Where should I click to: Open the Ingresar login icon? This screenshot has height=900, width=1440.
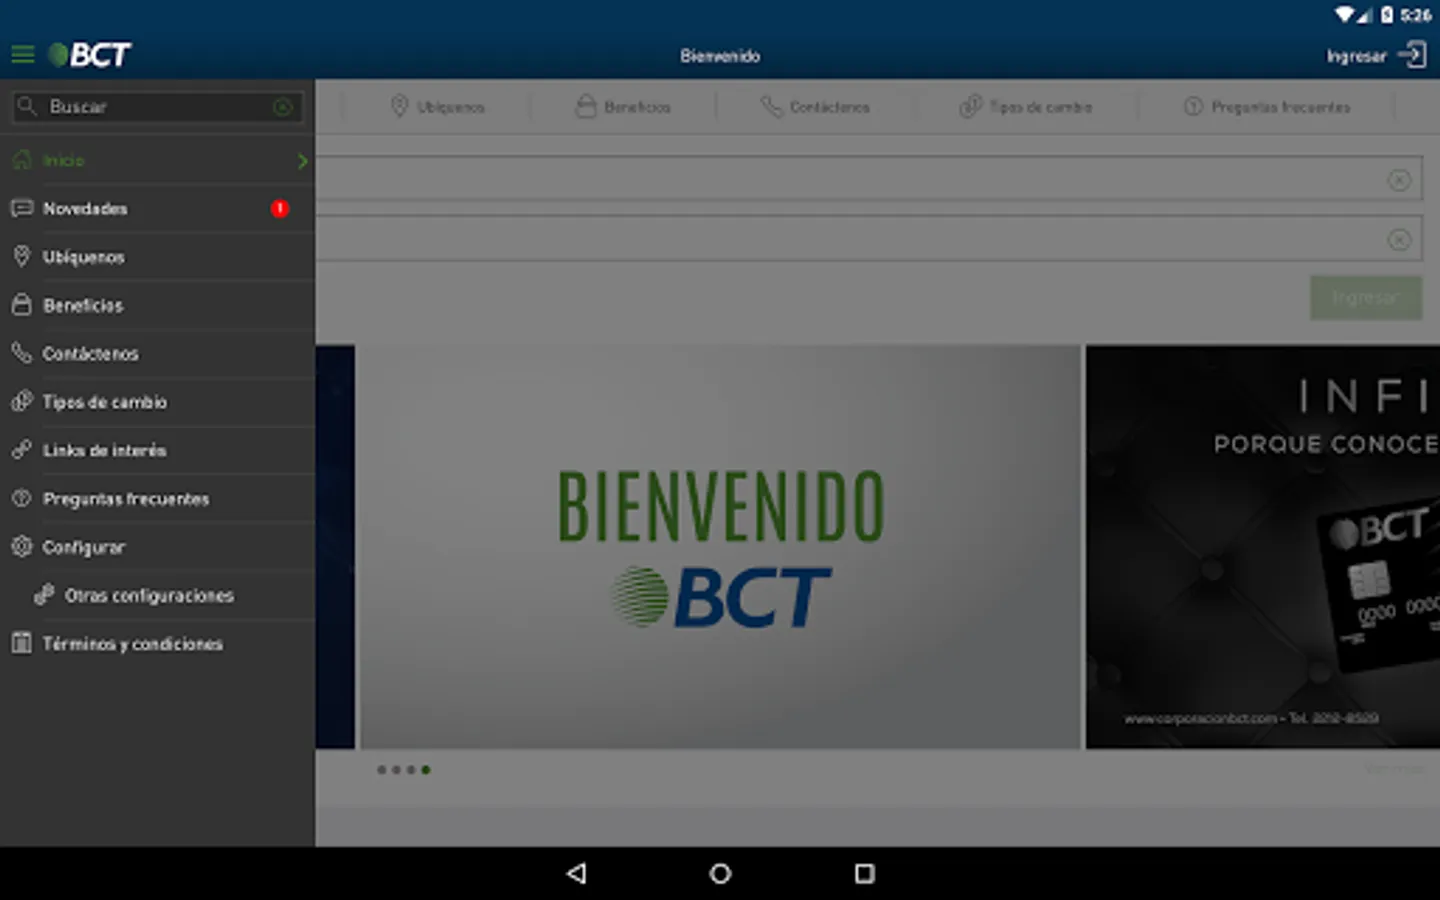[x=1412, y=55]
